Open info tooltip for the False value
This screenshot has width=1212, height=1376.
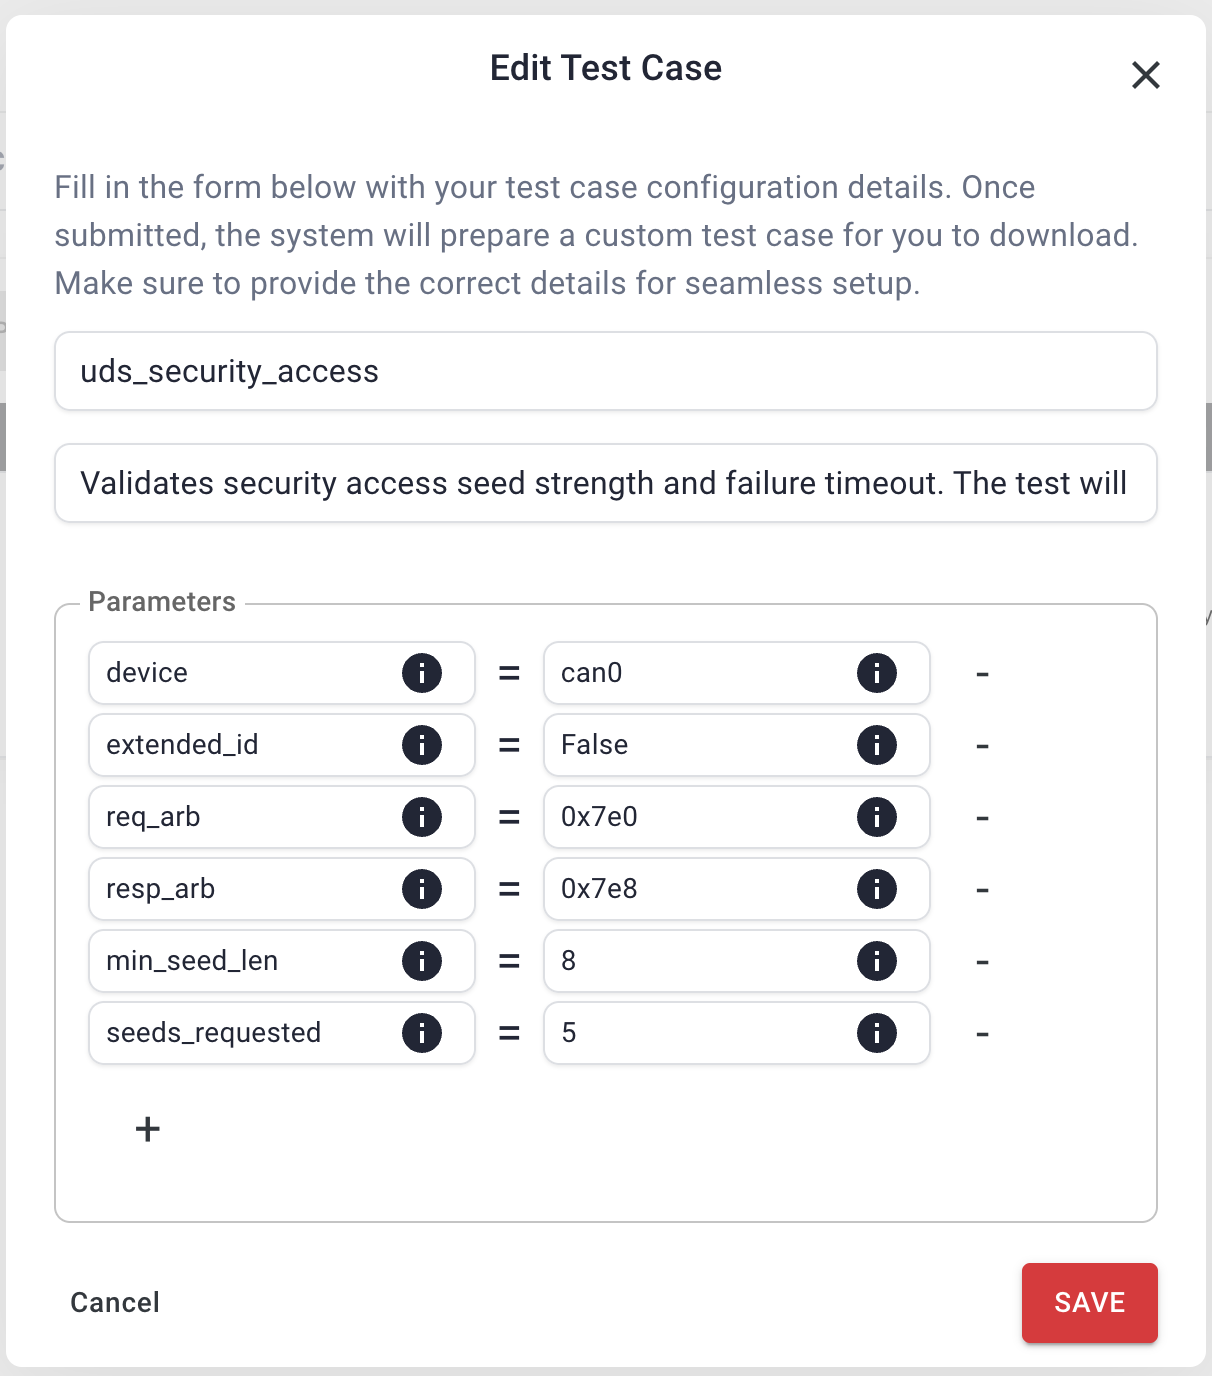[877, 745]
